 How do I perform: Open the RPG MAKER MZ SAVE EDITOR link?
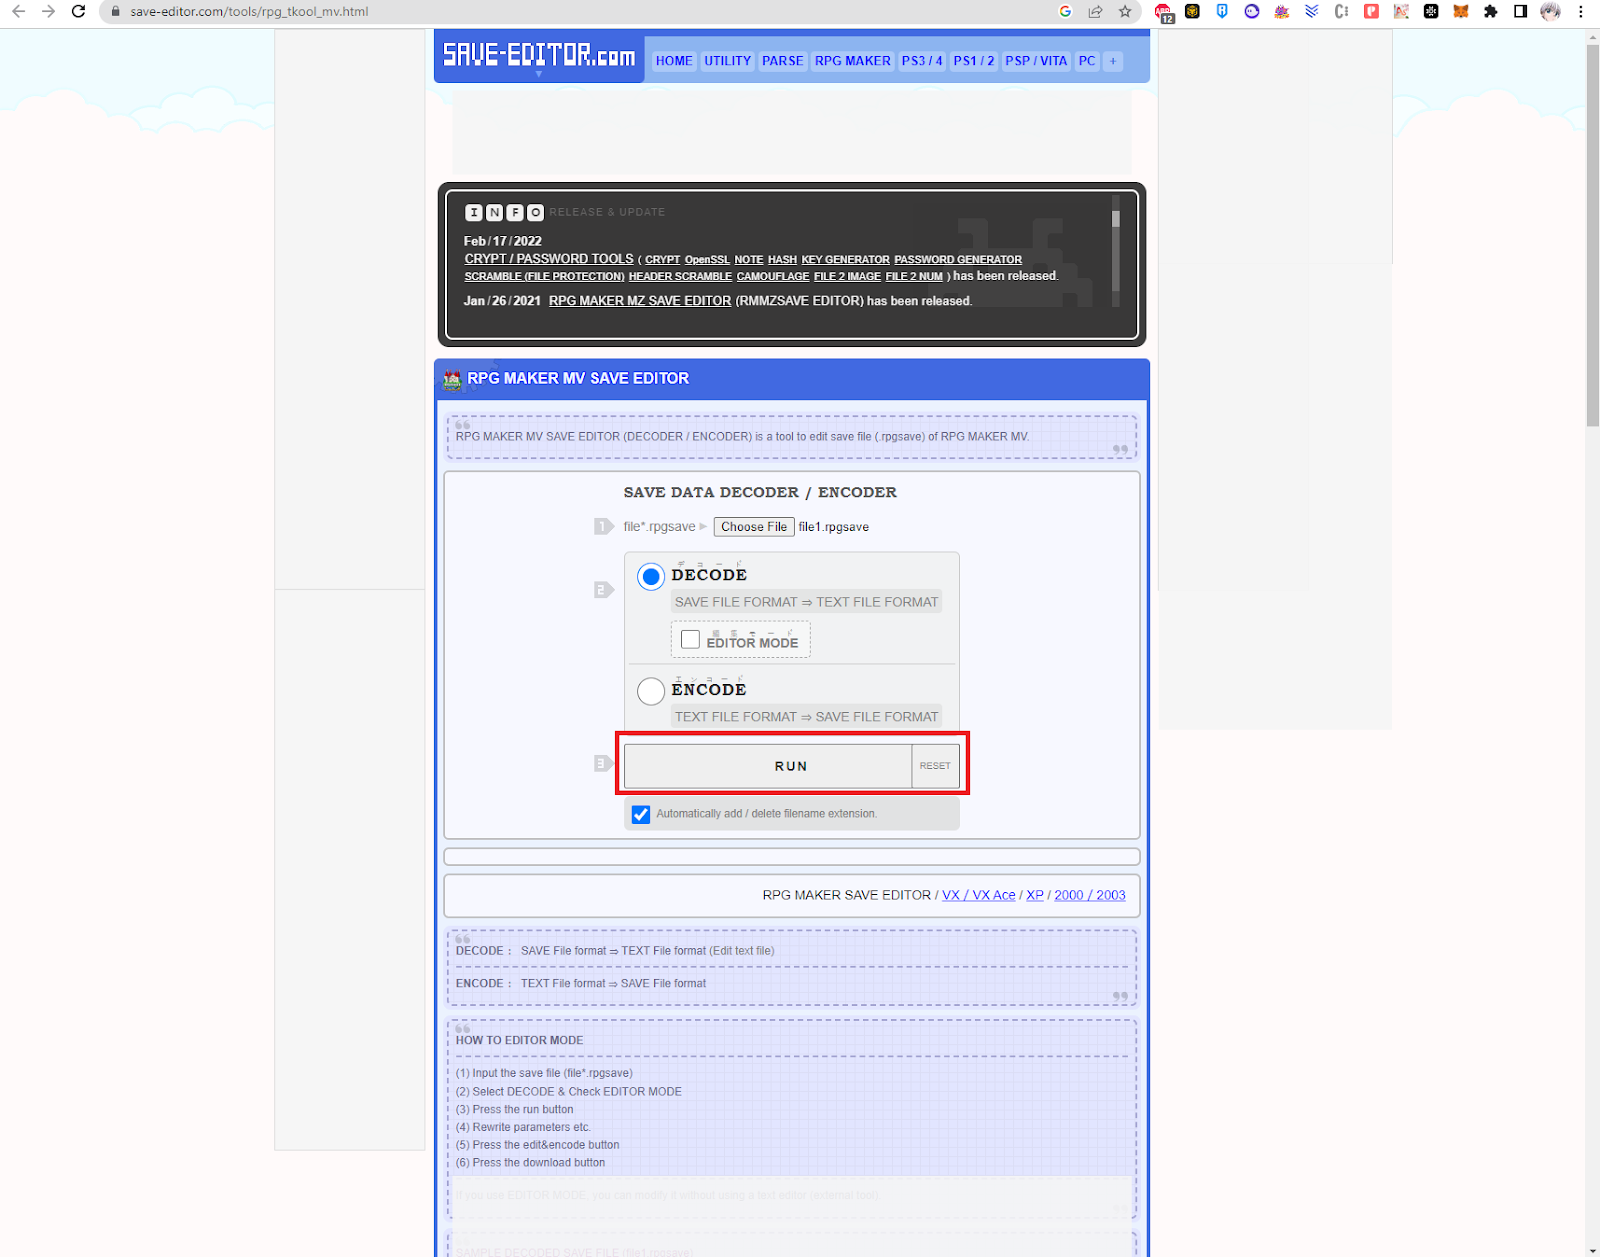coord(640,301)
